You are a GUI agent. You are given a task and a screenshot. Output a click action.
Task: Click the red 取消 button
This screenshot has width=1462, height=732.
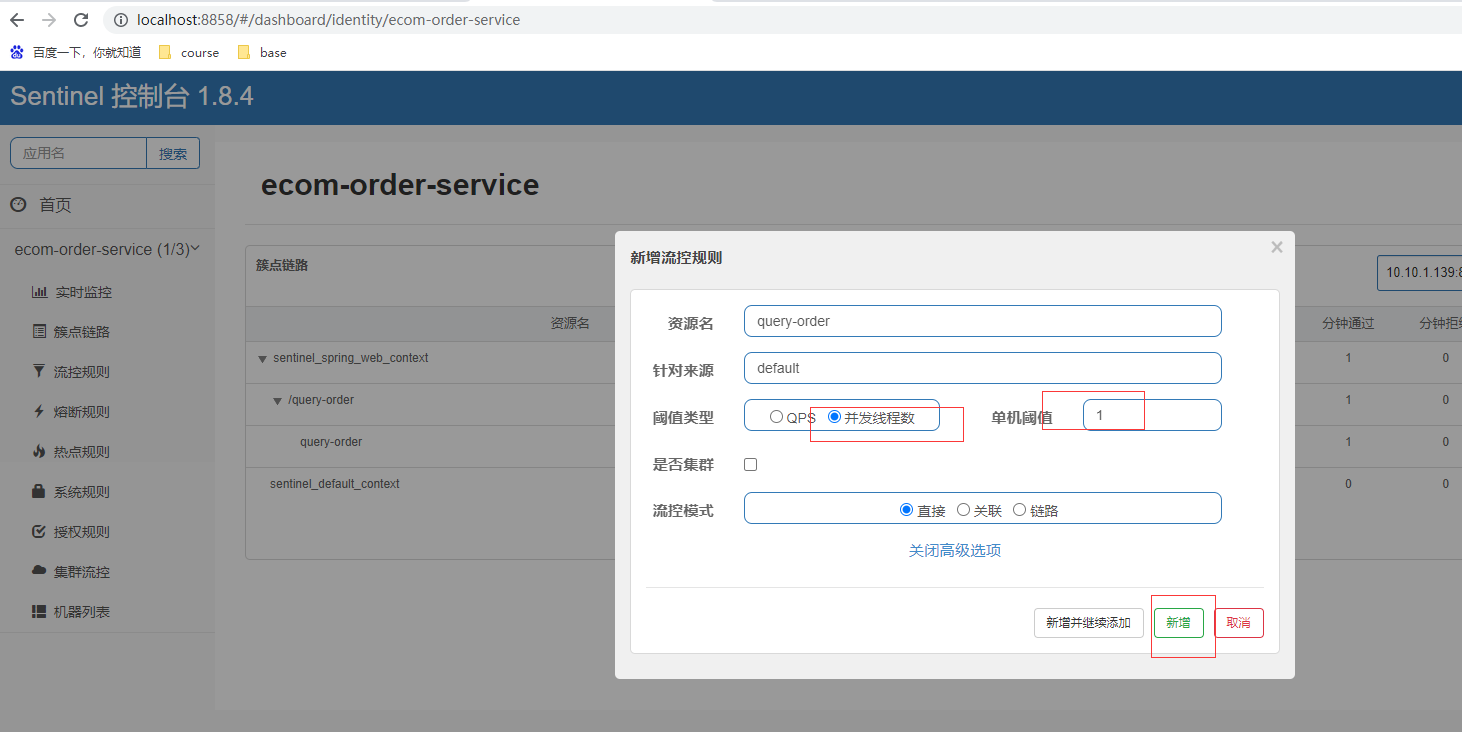coord(1238,622)
